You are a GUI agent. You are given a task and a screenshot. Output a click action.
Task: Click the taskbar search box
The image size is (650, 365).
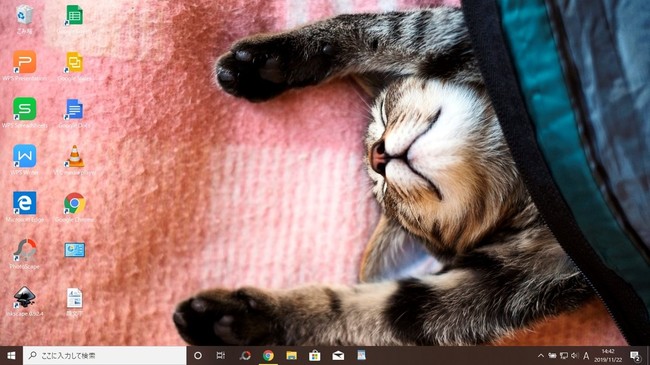tap(104, 355)
